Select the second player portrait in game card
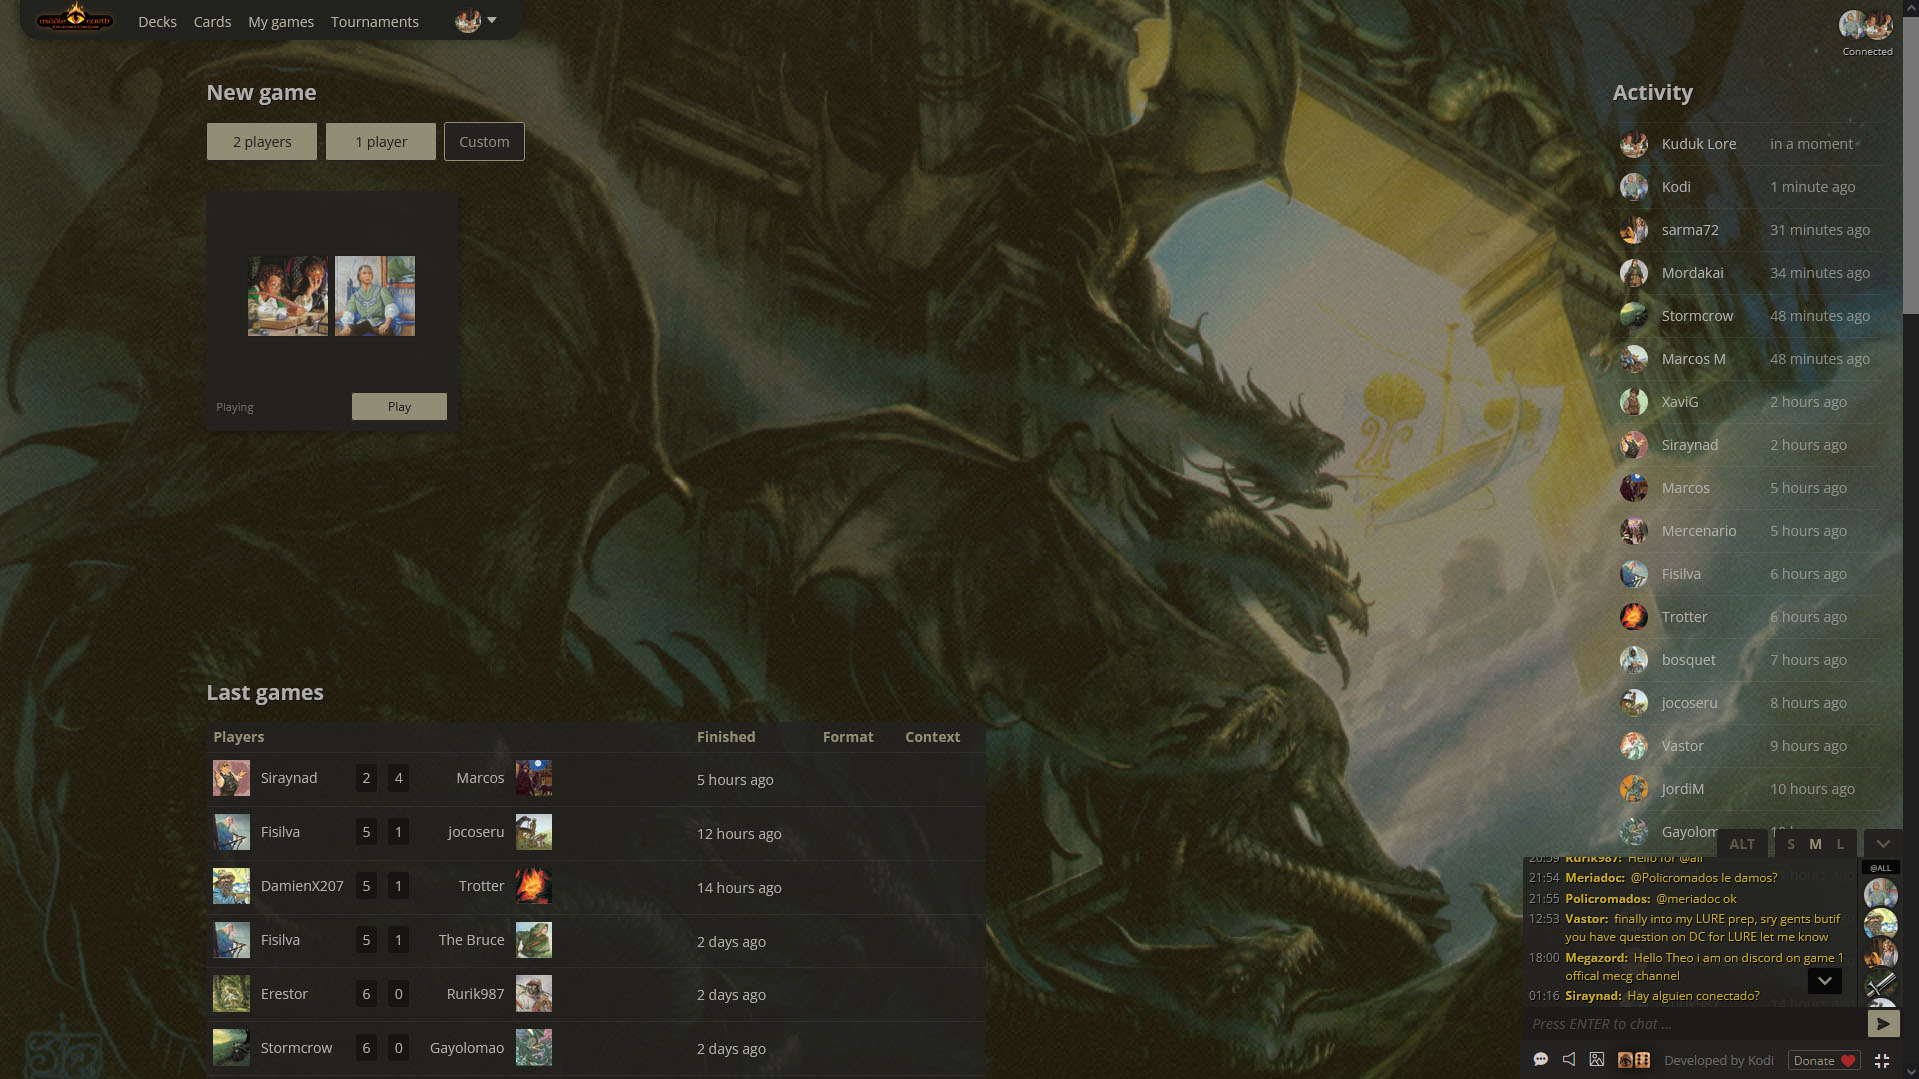 [375, 296]
